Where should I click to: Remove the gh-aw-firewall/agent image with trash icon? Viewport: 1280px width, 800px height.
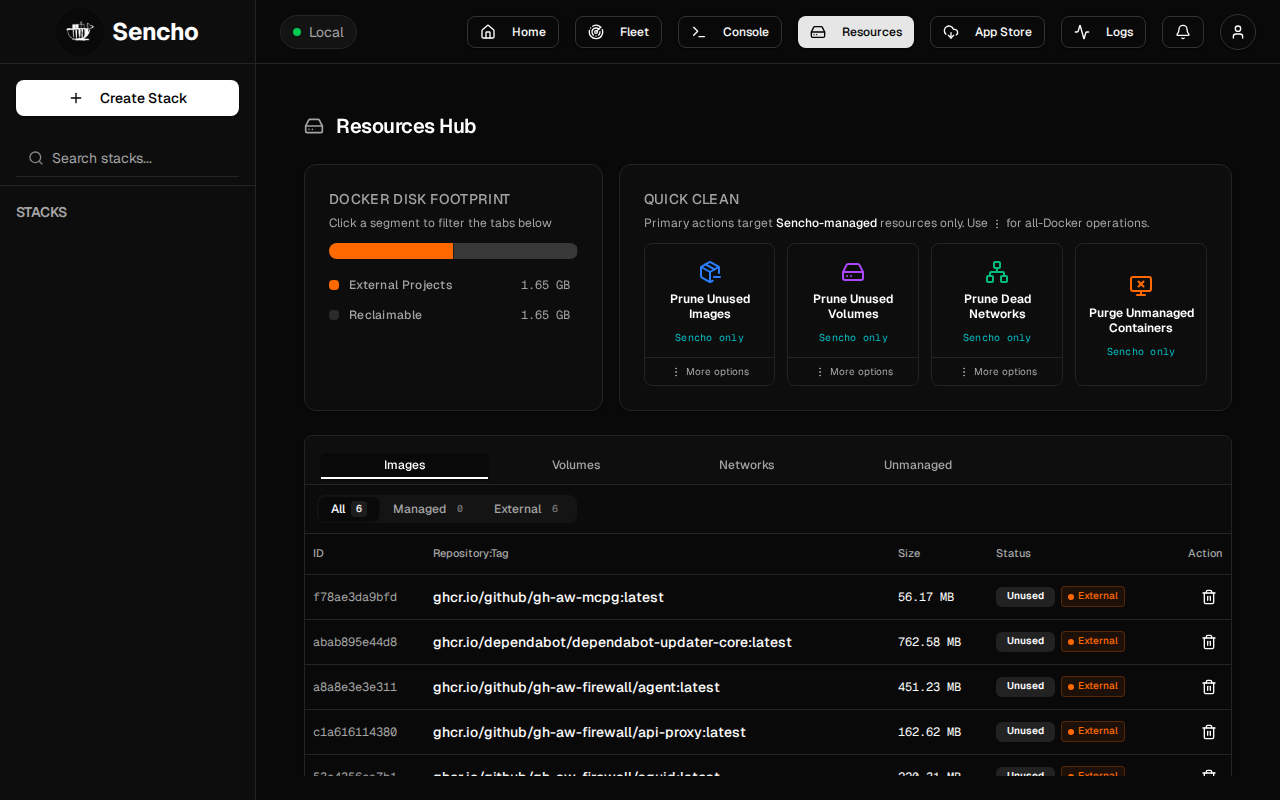[1209, 687]
